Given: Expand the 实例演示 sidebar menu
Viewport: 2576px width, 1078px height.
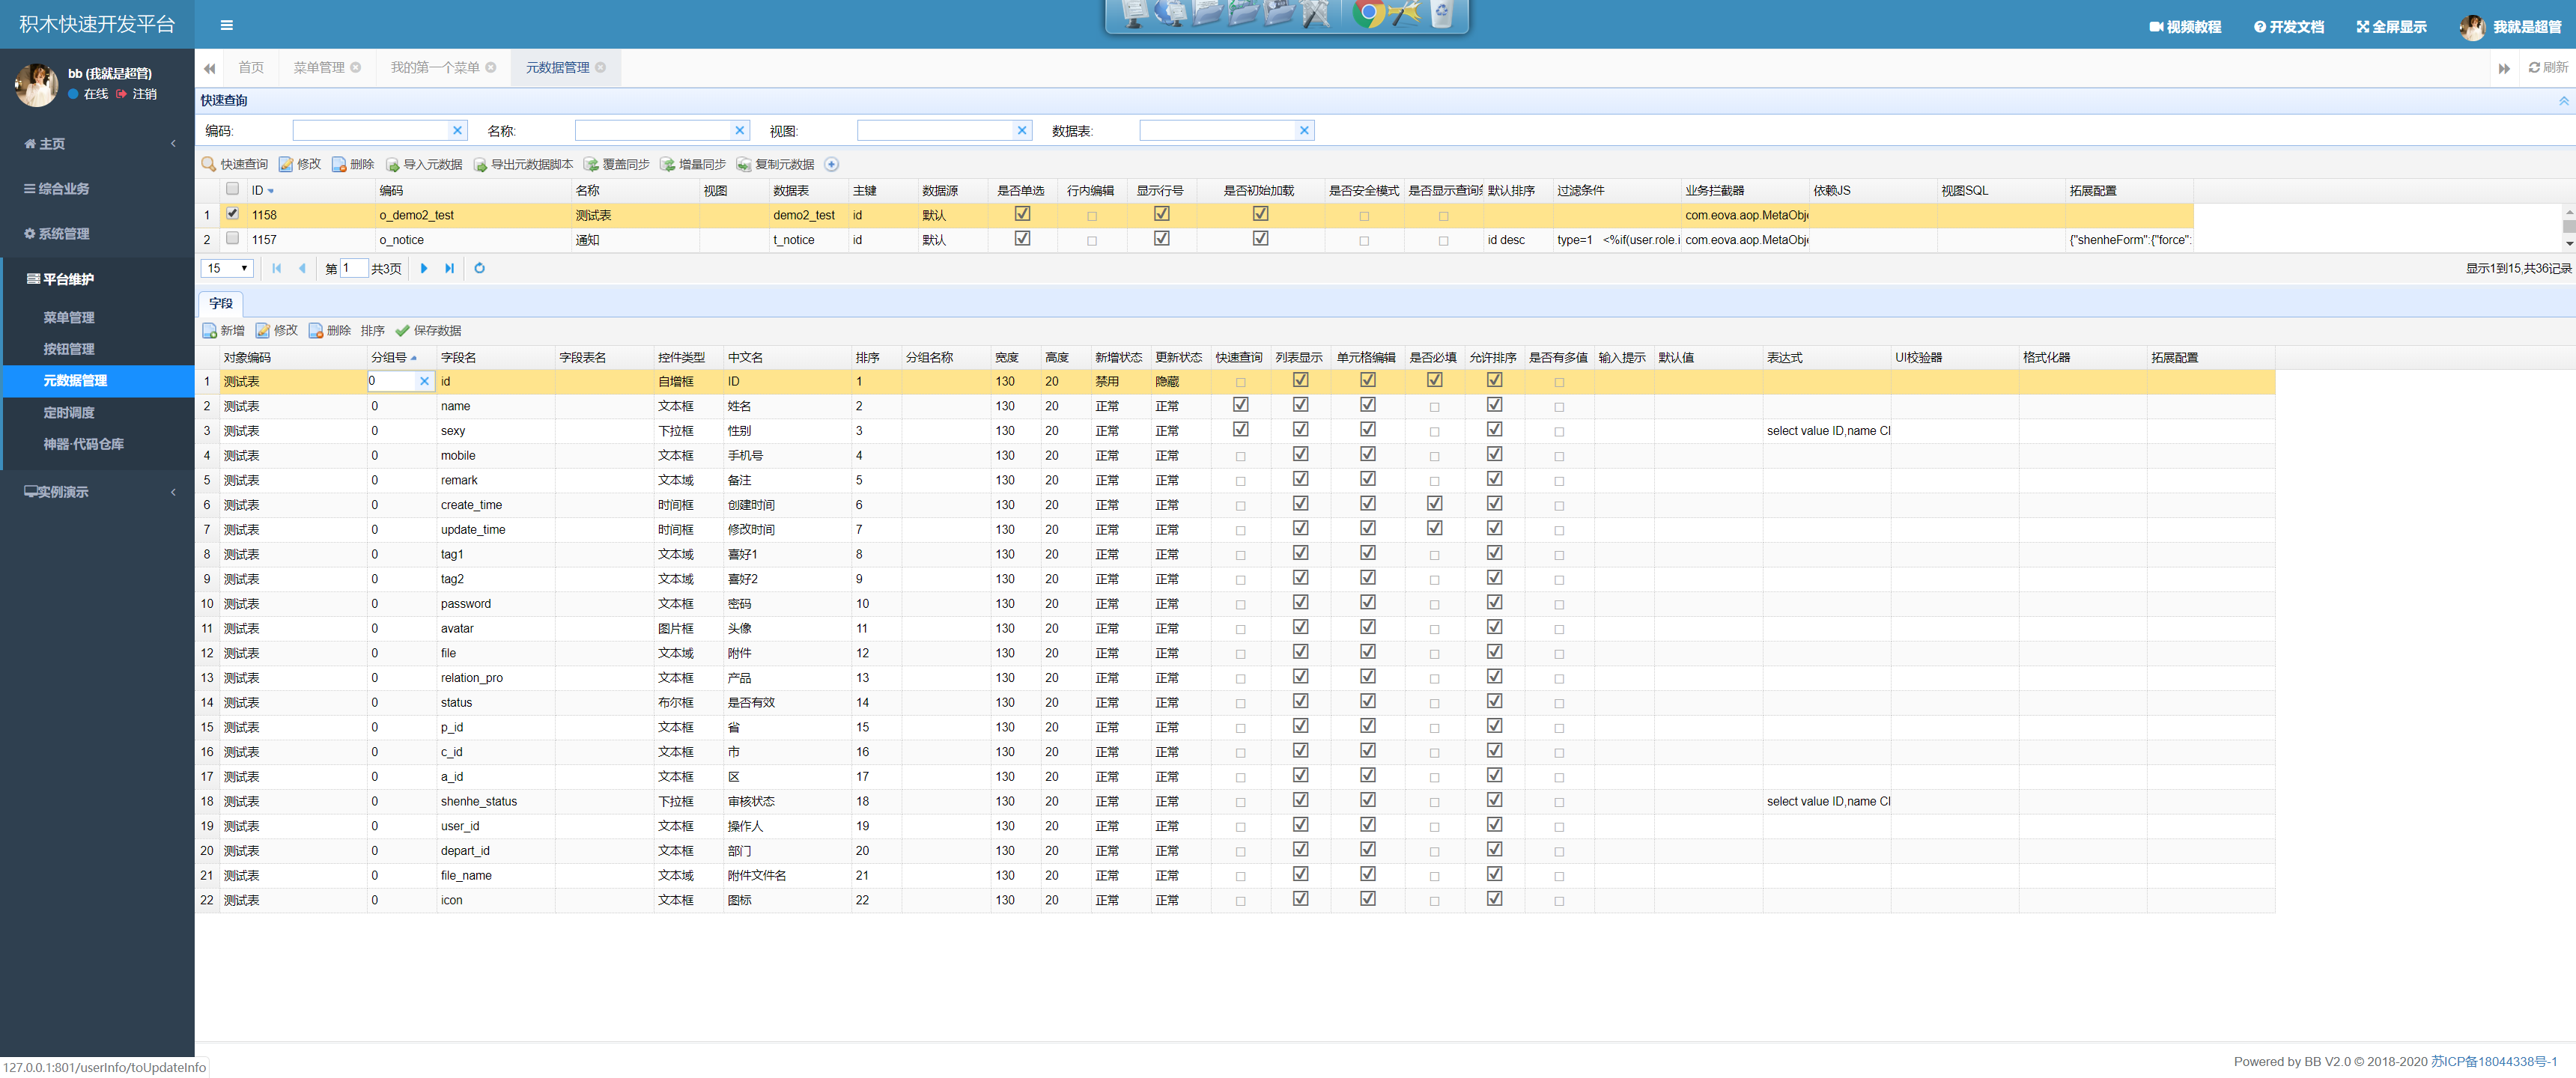Looking at the screenshot, I should (97, 492).
